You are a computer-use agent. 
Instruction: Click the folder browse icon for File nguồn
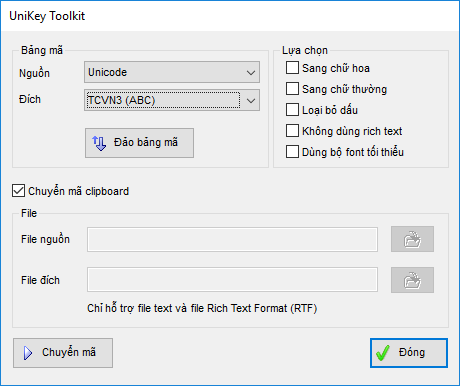click(412, 239)
